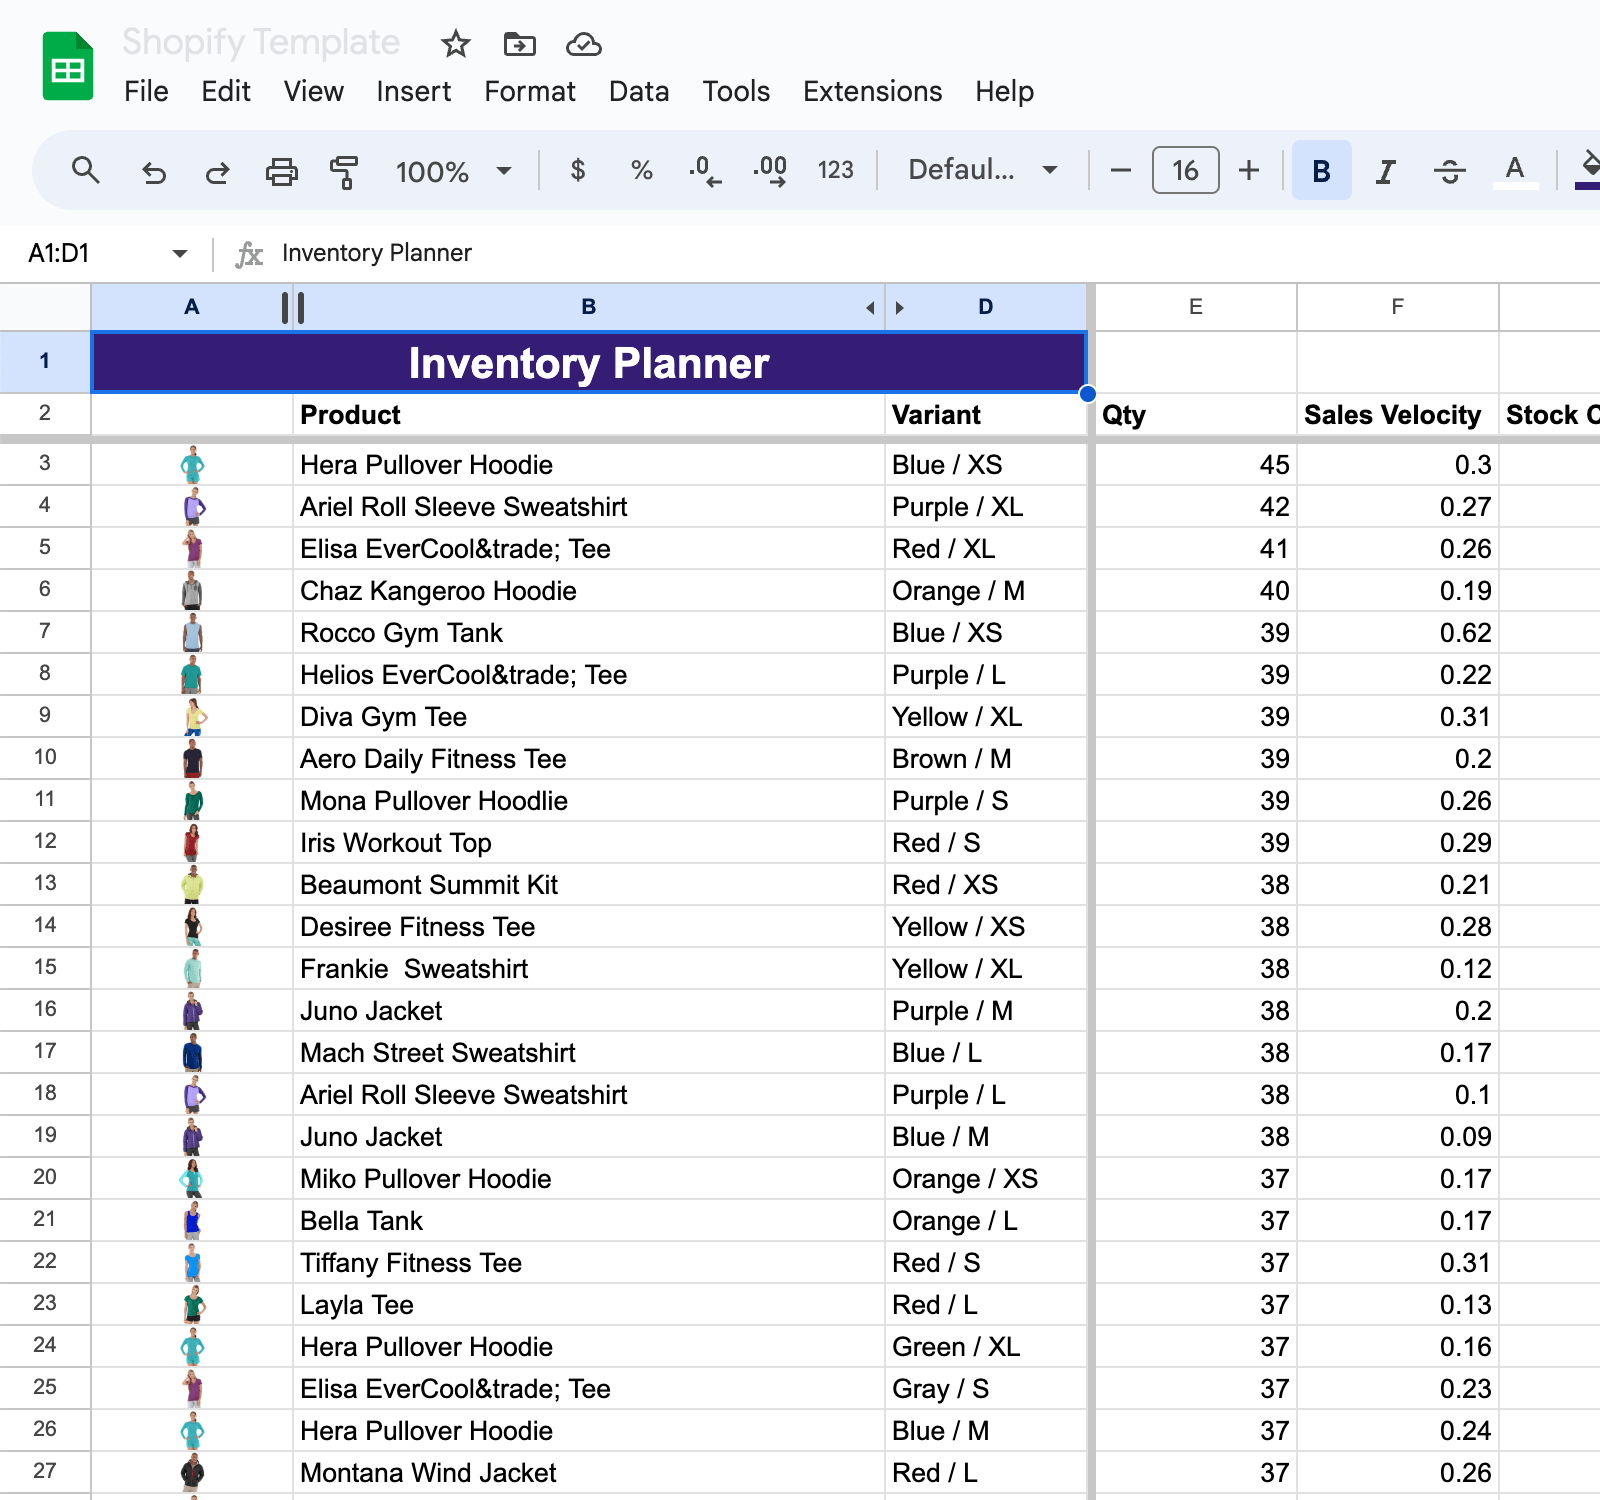Screen dimensions: 1600x1500
Task: Print the spreadsheet
Action: [281, 171]
